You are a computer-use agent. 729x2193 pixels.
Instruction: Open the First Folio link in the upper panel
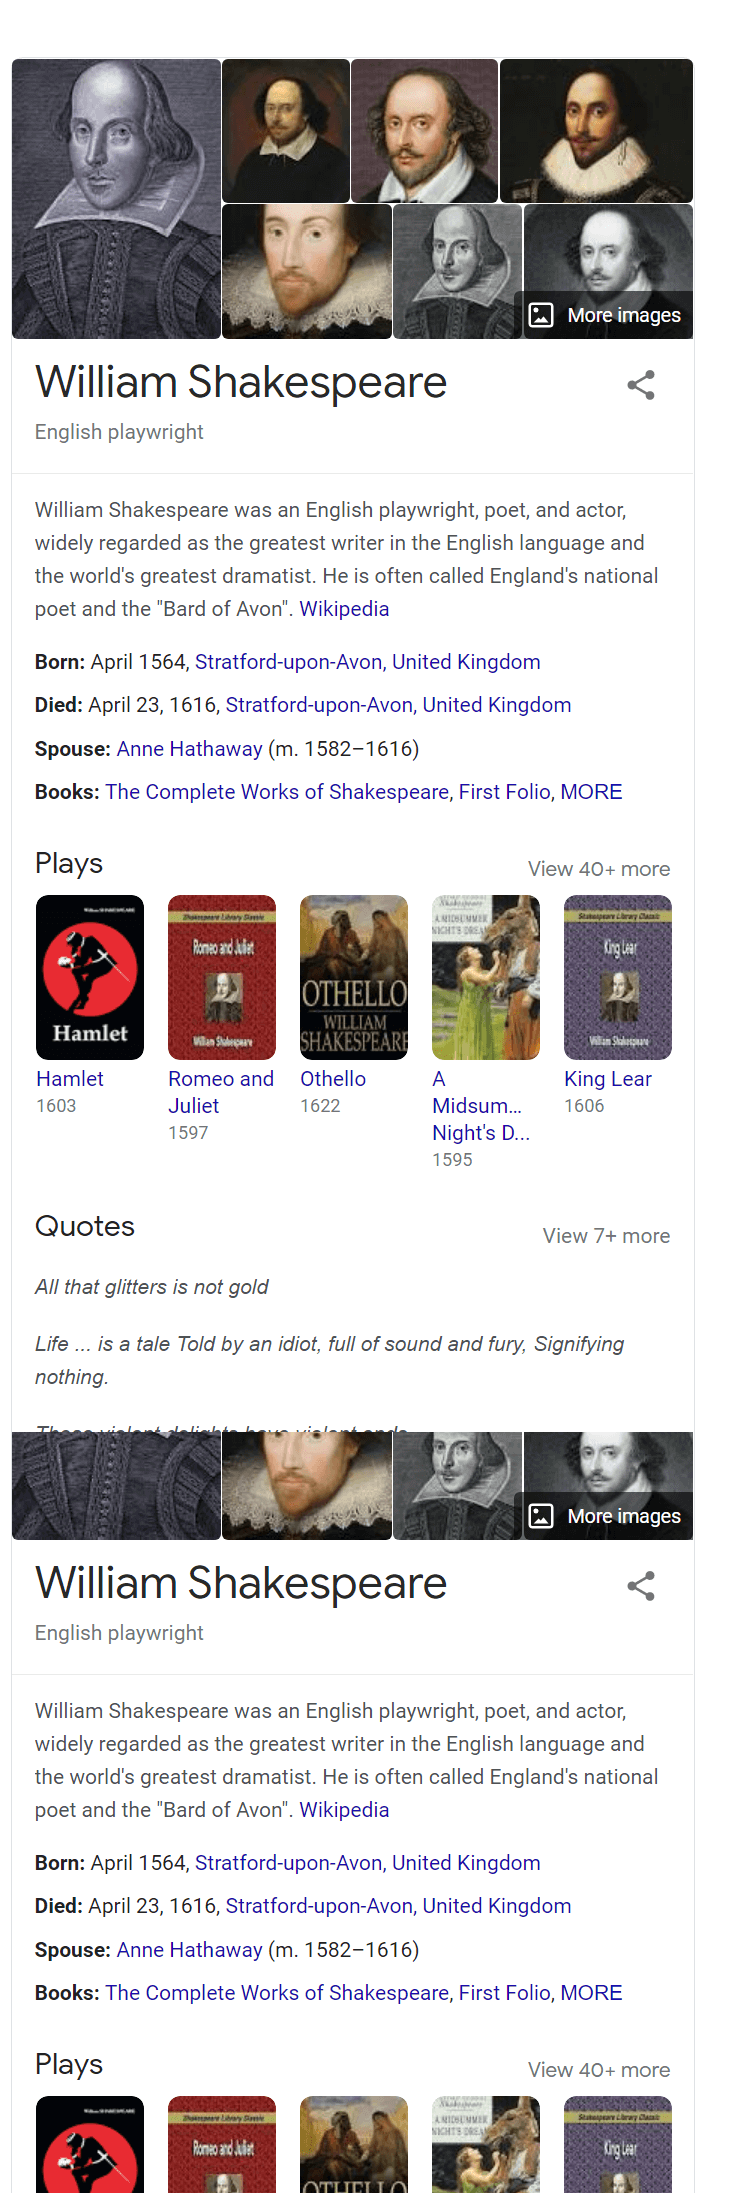click(504, 792)
